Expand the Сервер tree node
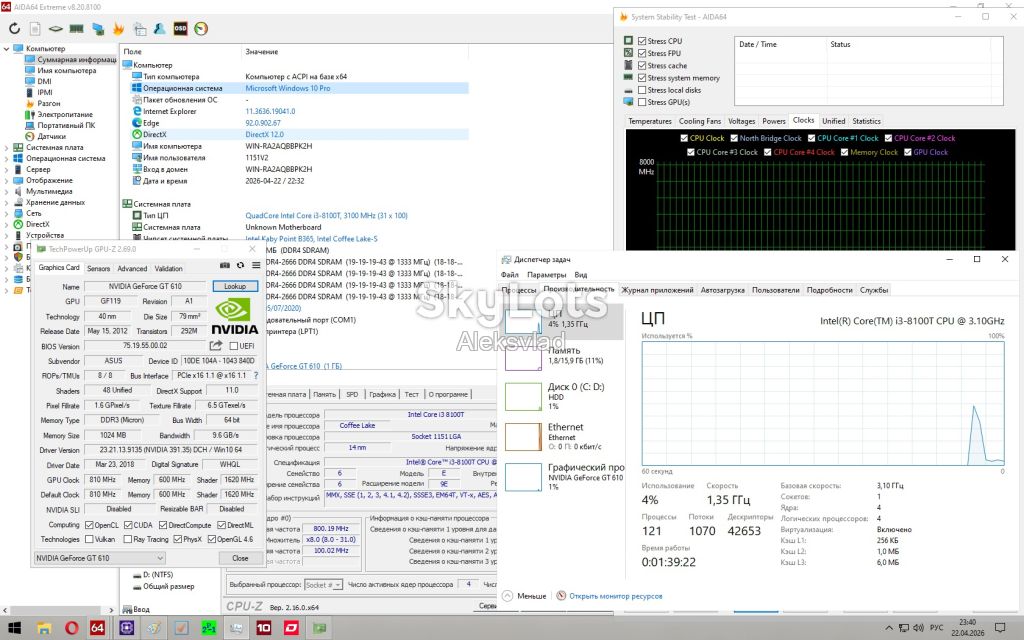This screenshot has height=640, width=1024. 7,169
